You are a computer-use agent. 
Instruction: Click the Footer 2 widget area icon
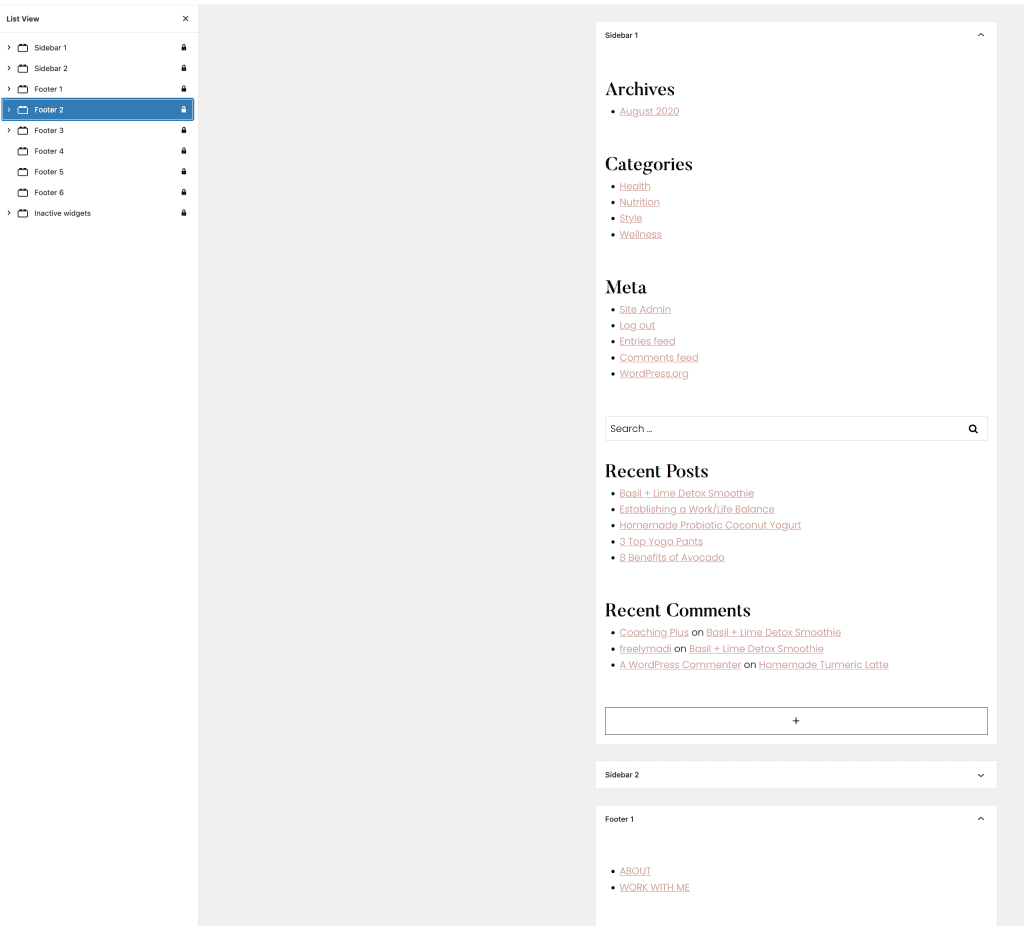tap(23, 110)
